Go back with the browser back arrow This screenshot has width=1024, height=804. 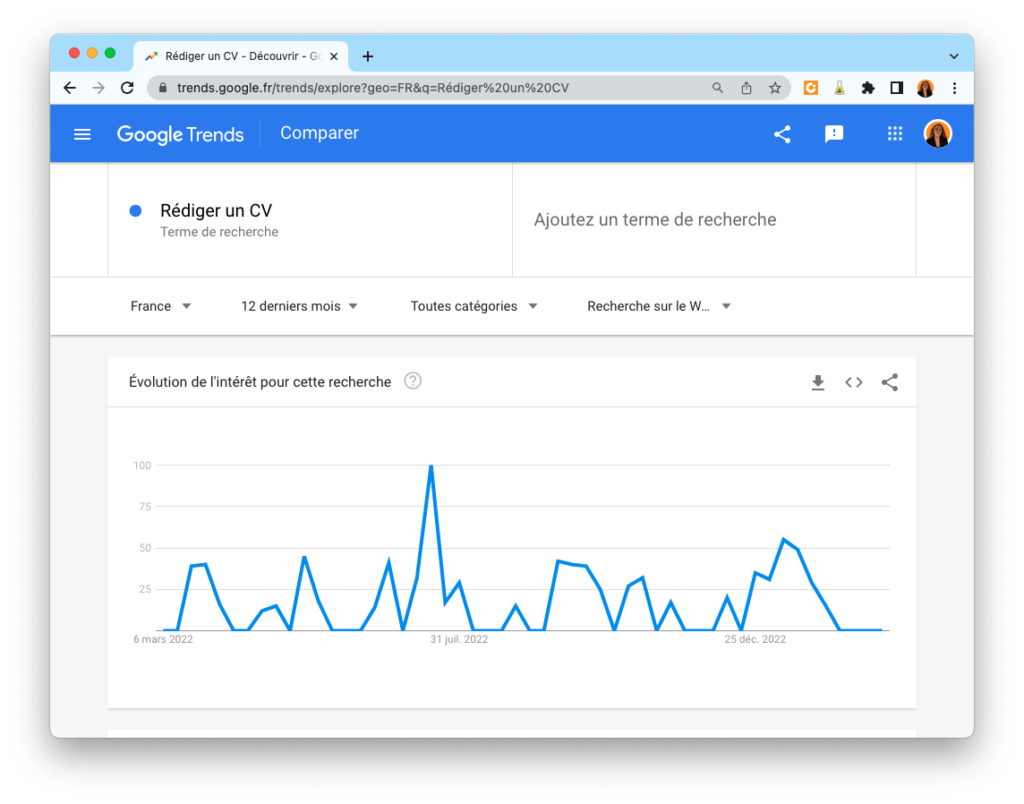[70, 88]
